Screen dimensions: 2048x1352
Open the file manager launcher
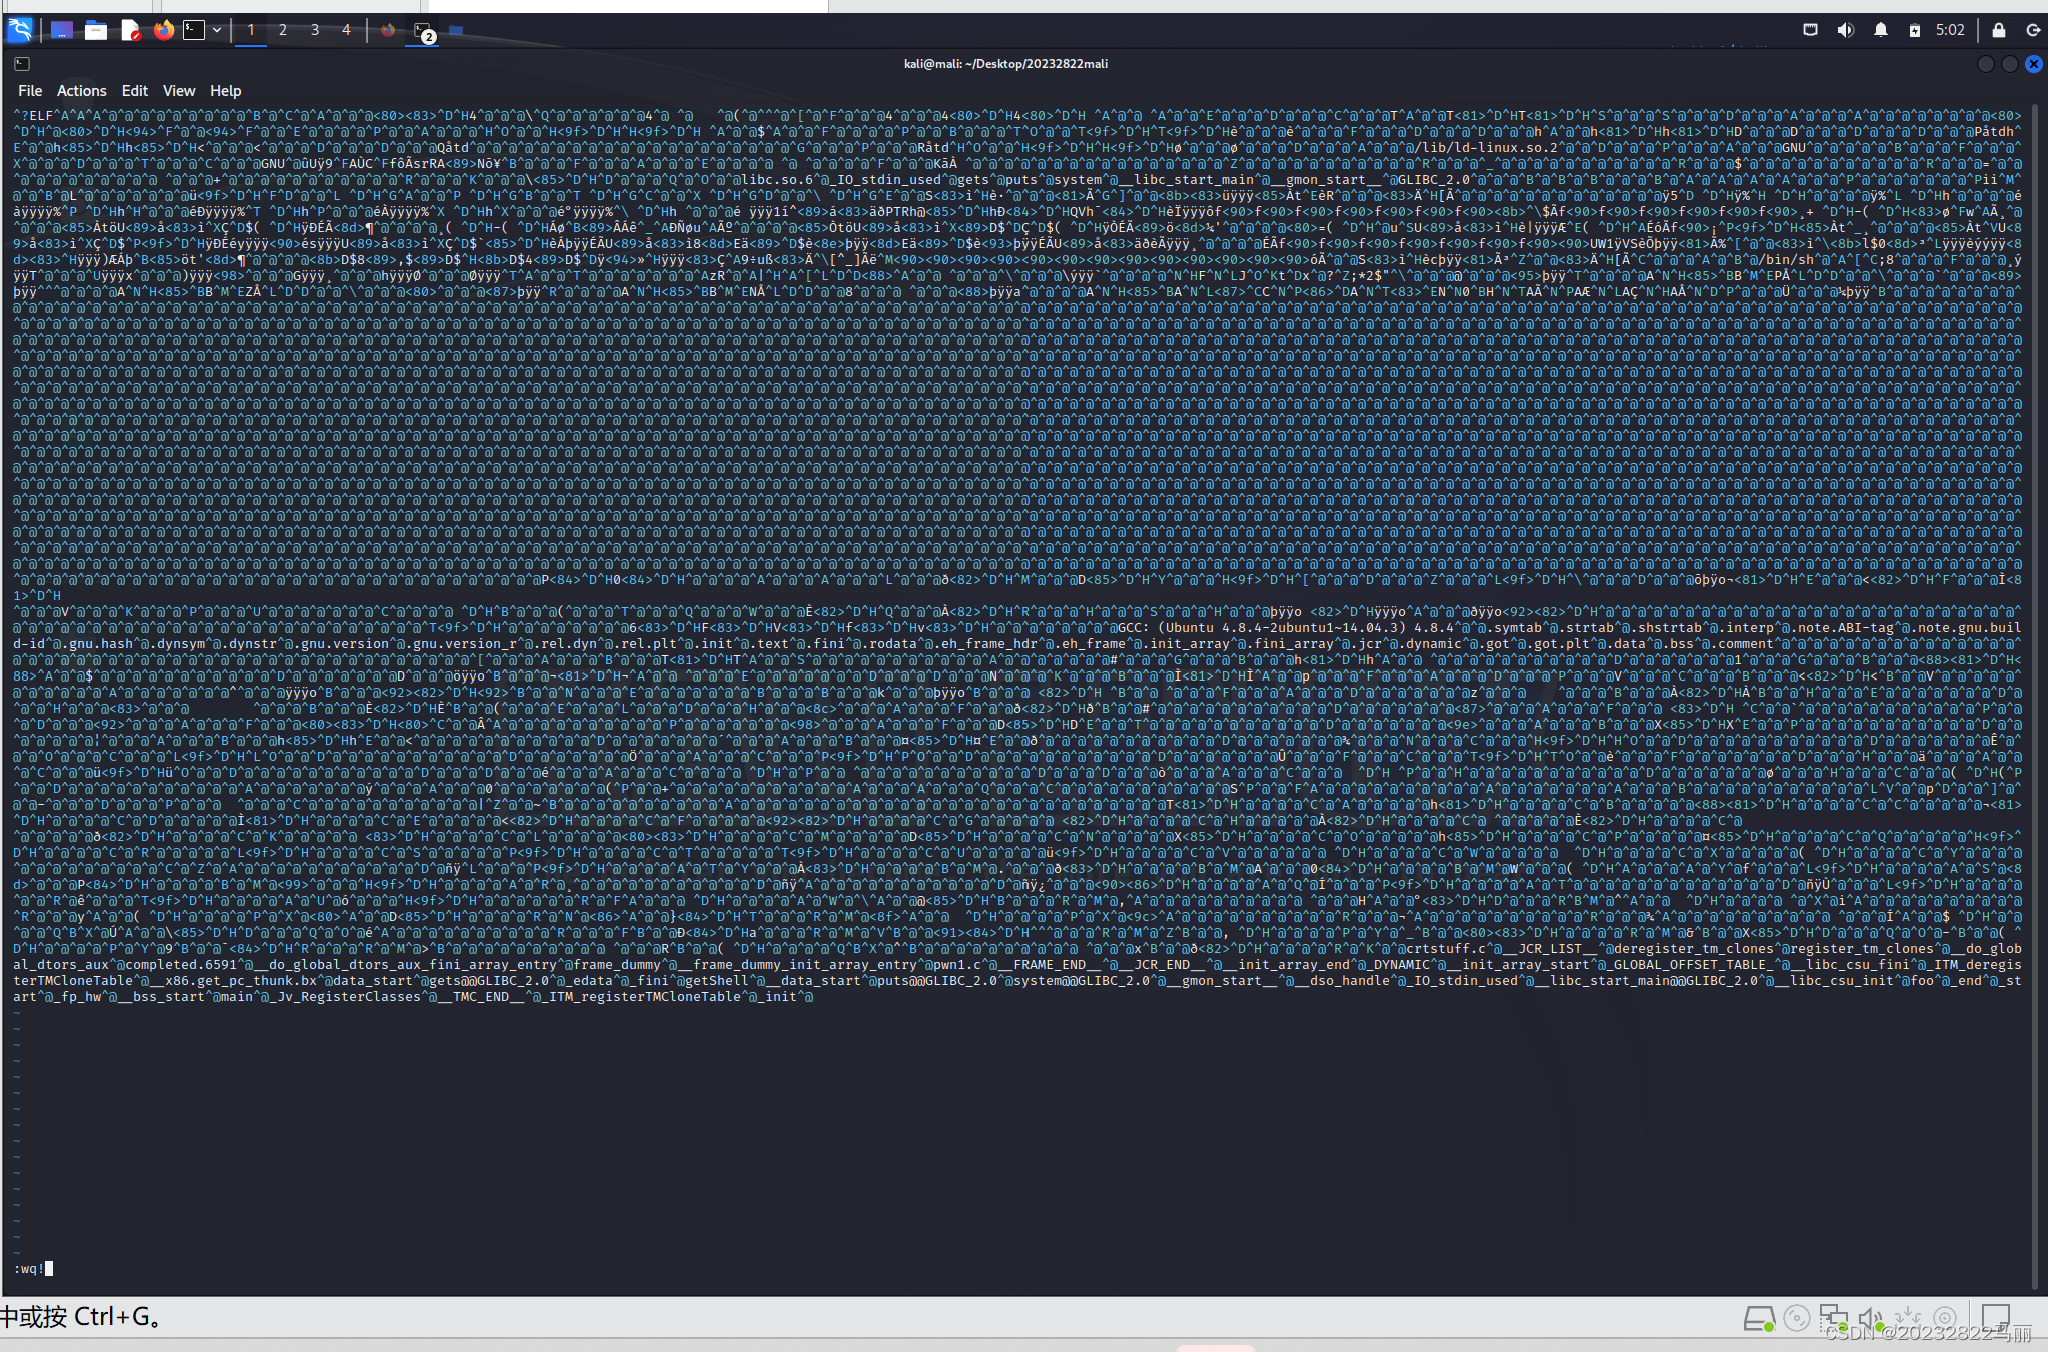tap(96, 30)
